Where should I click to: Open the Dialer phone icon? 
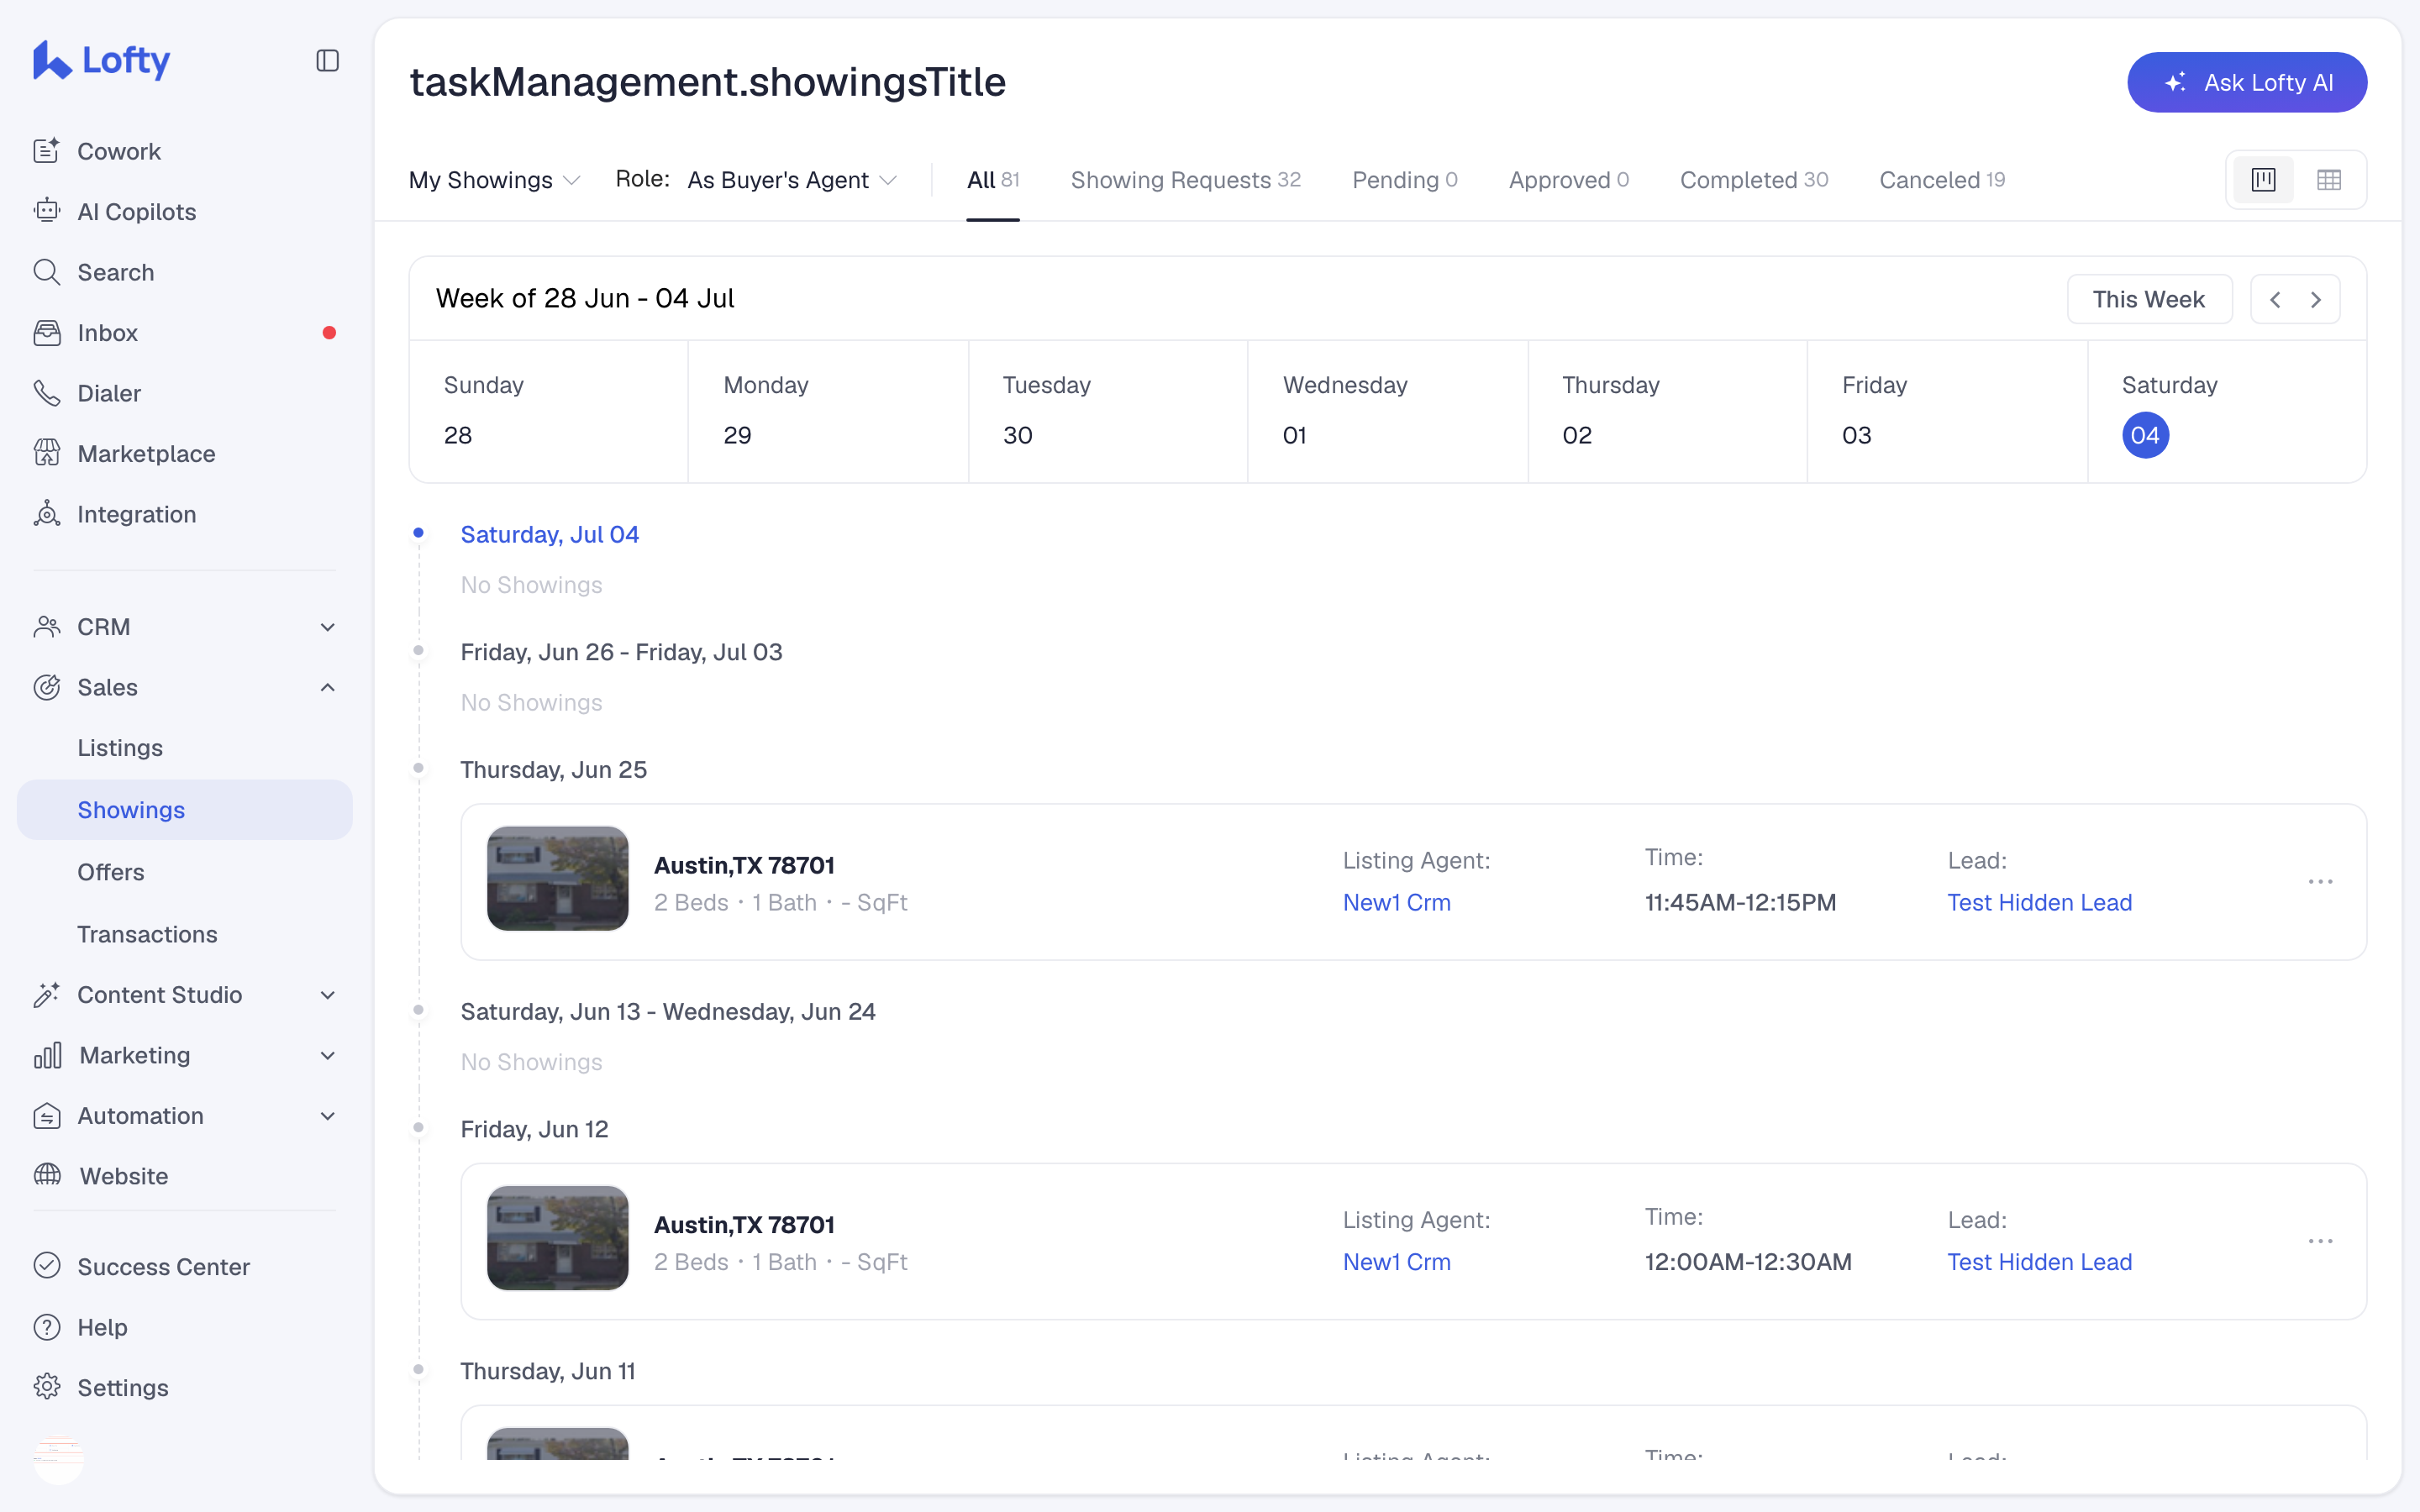(x=47, y=393)
